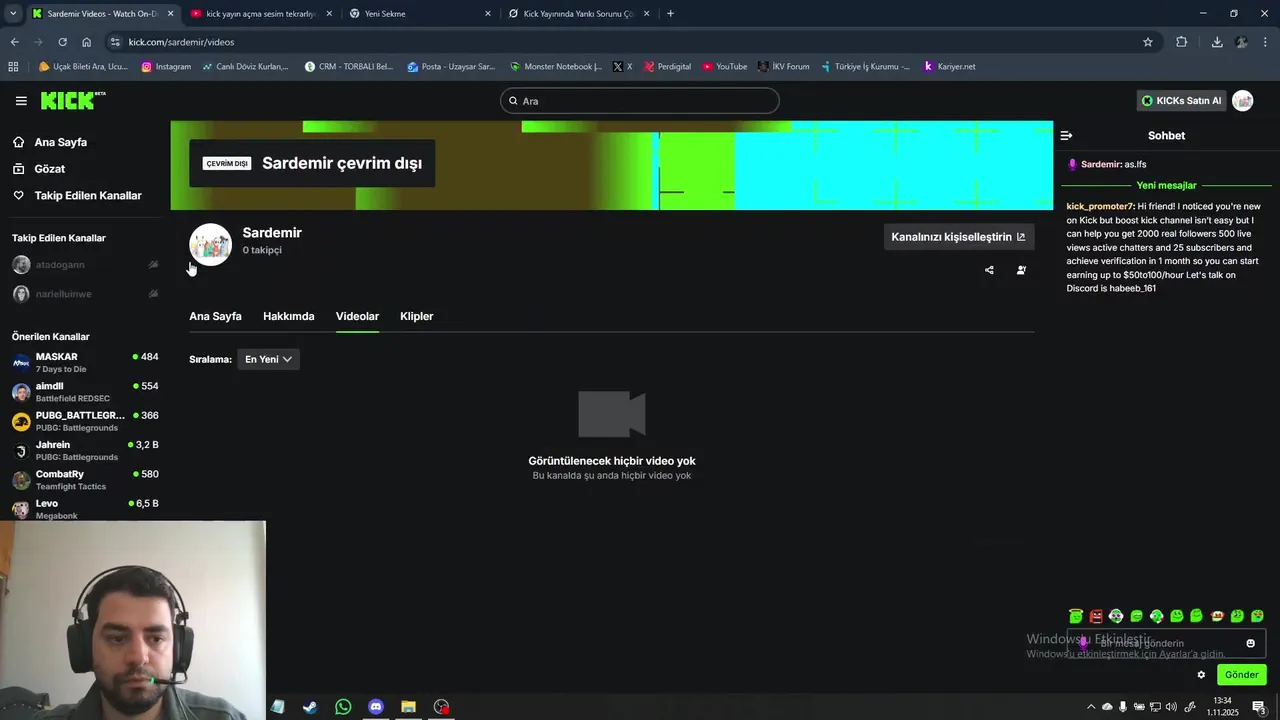1280x720 pixels.
Task: Open File Explorer from the taskbar
Action: (x=408, y=707)
